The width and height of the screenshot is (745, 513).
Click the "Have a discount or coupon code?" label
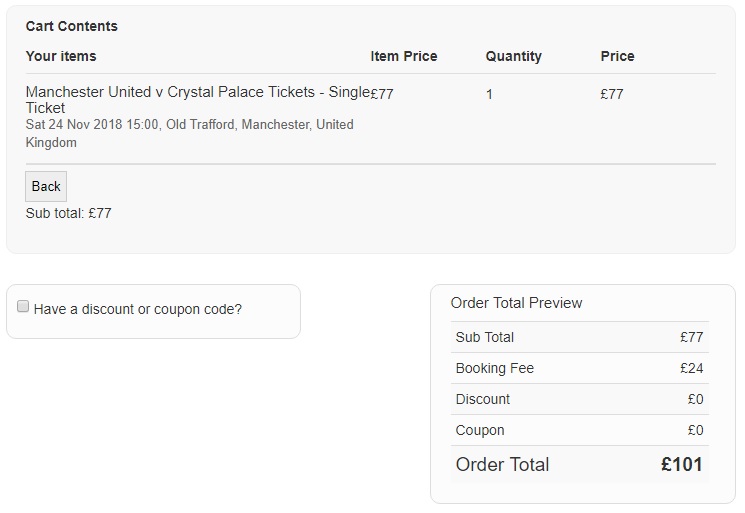(x=138, y=309)
